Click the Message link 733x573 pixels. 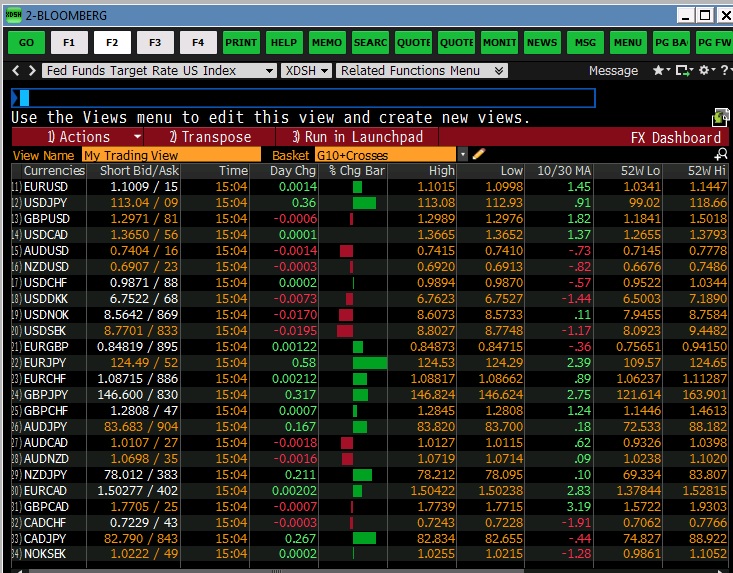[x=613, y=71]
